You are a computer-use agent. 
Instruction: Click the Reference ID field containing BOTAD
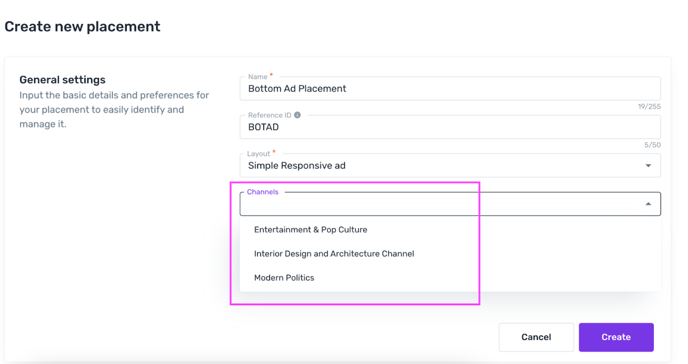(x=450, y=127)
